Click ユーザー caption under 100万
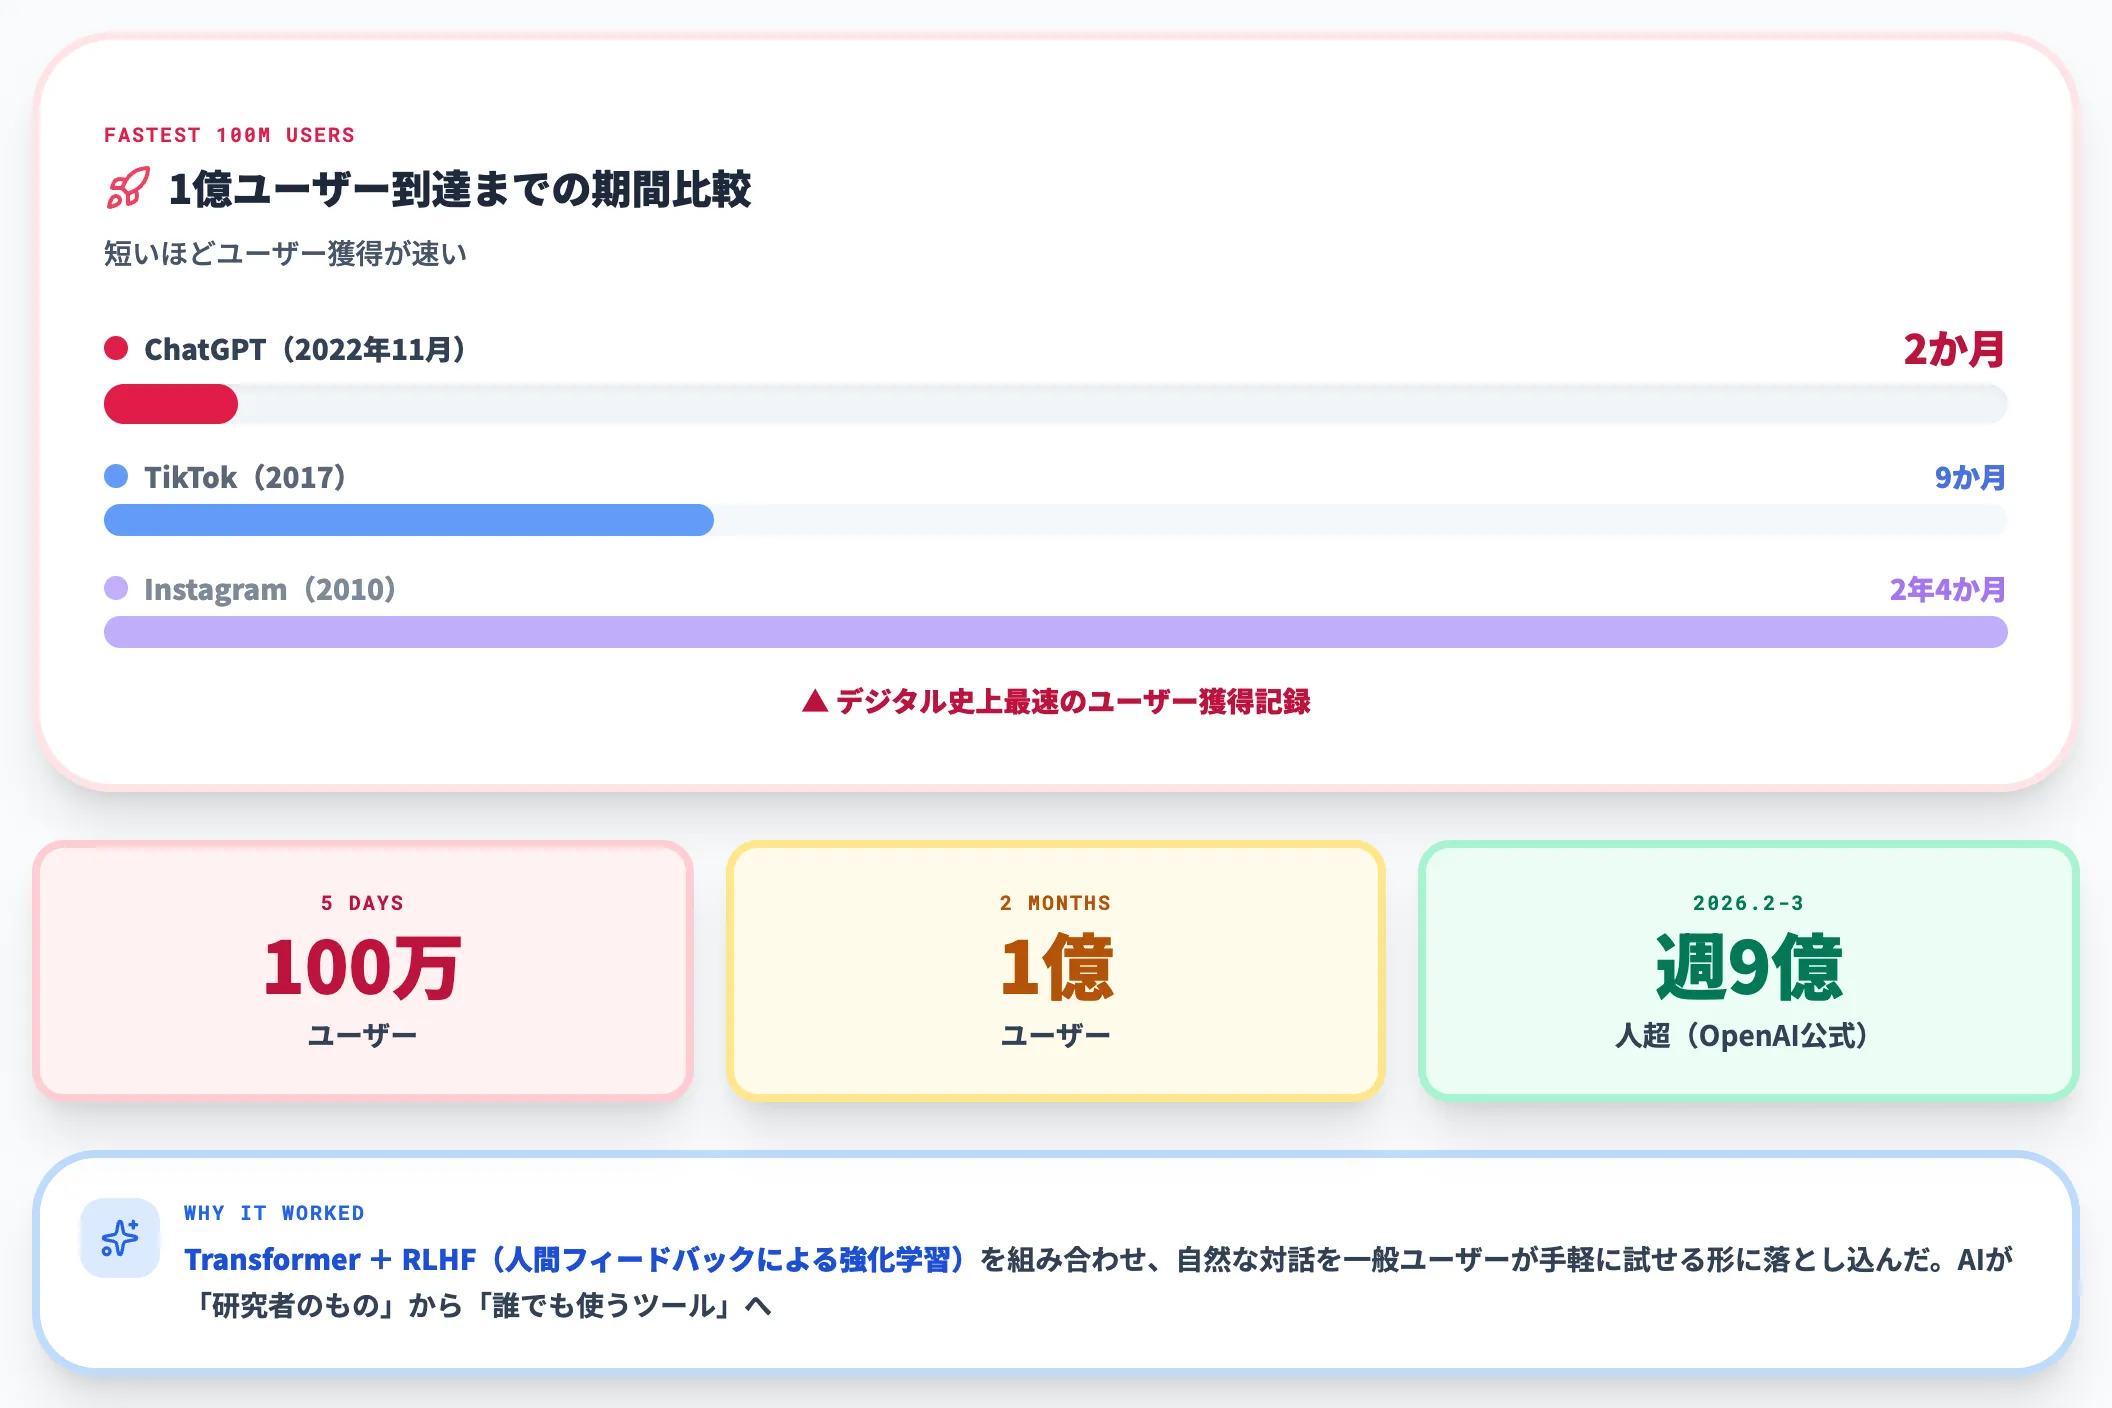This screenshot has height=1408, width=2112. (362, 1035)
